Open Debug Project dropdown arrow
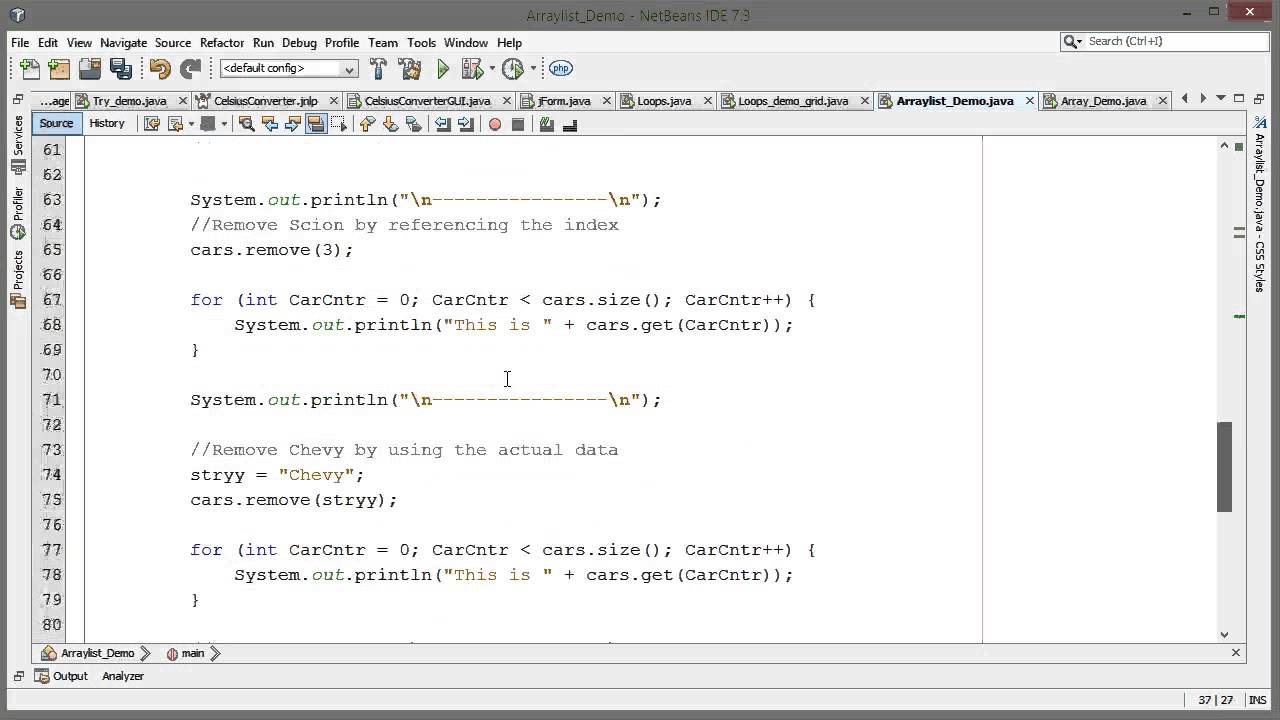1280x720 pixels. point(492,68)
